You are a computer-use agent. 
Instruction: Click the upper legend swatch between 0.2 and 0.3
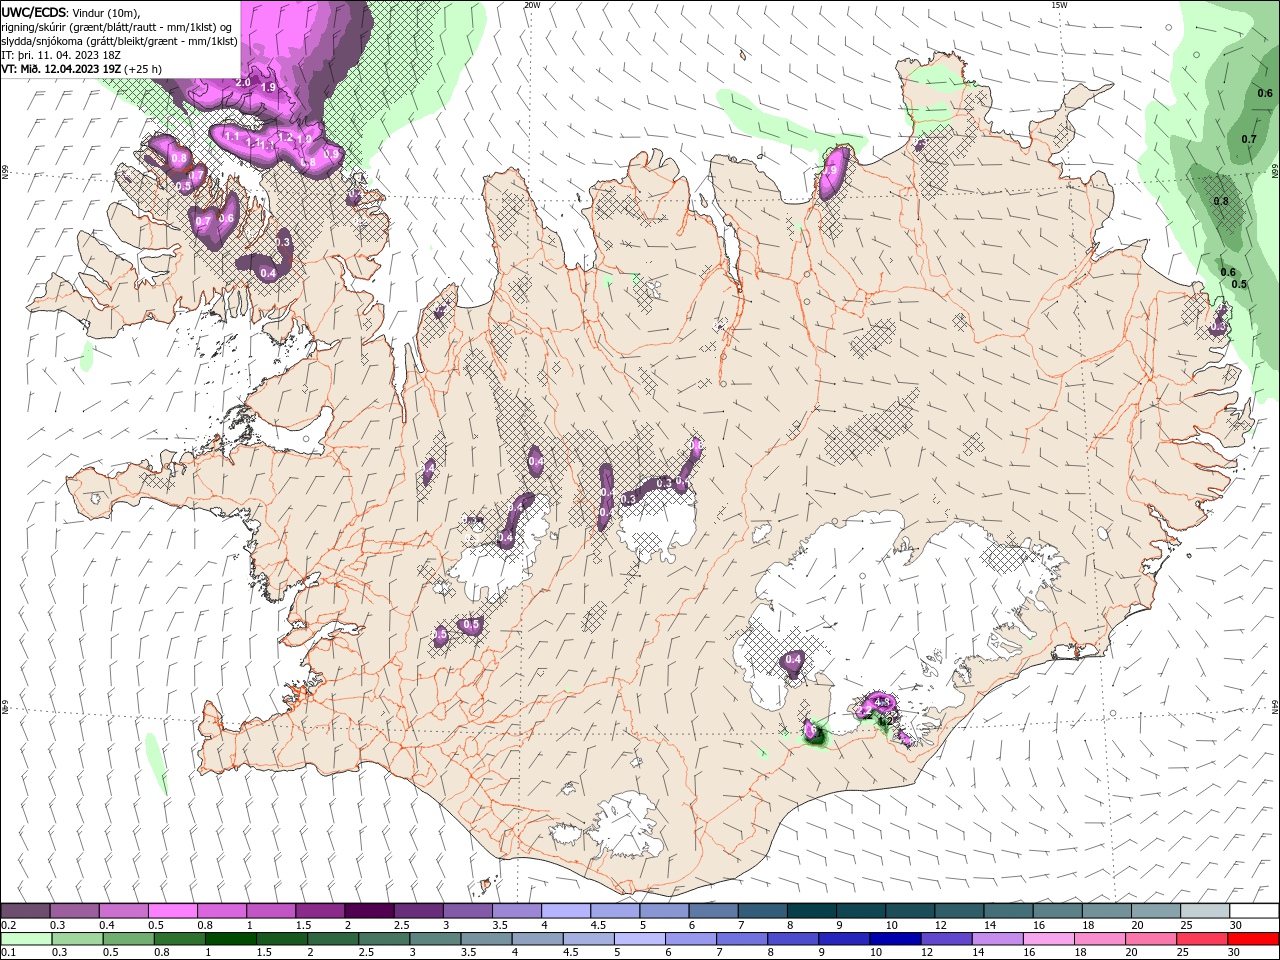[x=25, y=911]
